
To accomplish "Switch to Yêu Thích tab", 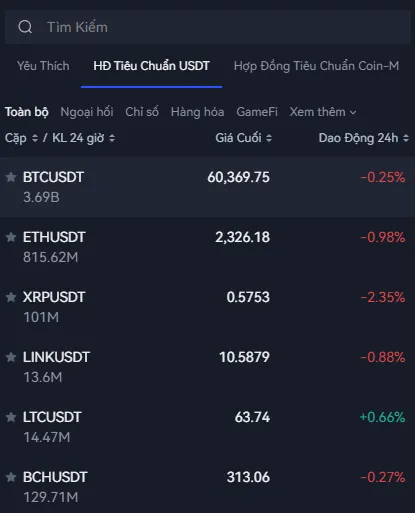I will tap(43, 66).
